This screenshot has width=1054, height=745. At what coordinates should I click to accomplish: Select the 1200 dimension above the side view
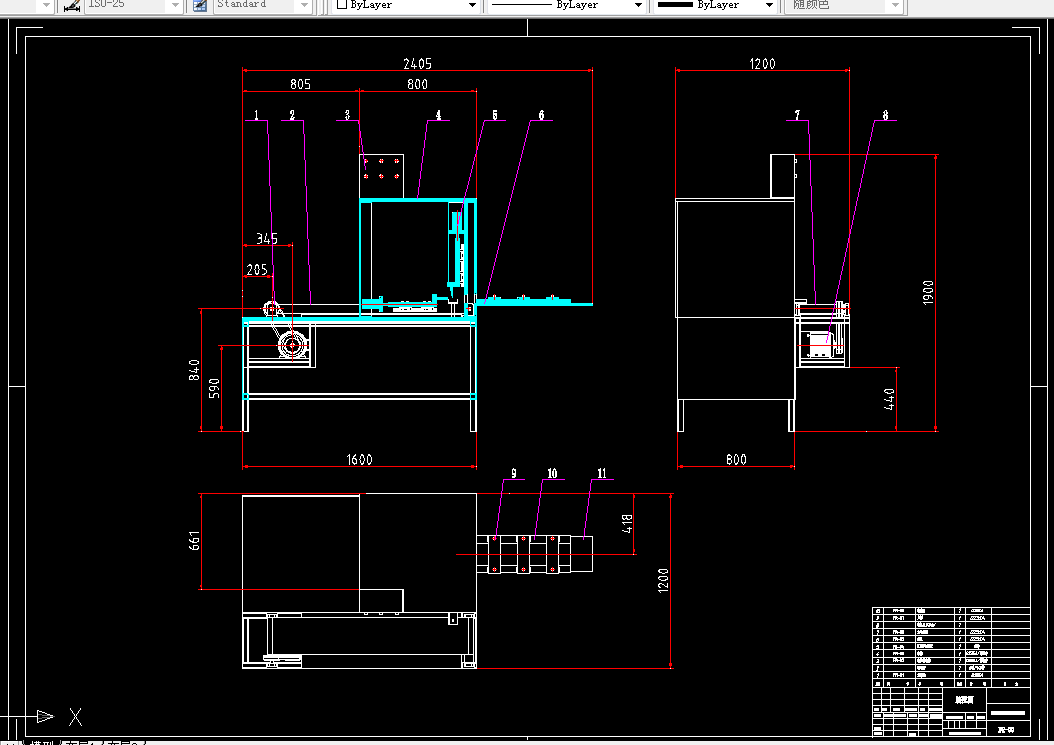click(x=762, y=64)
